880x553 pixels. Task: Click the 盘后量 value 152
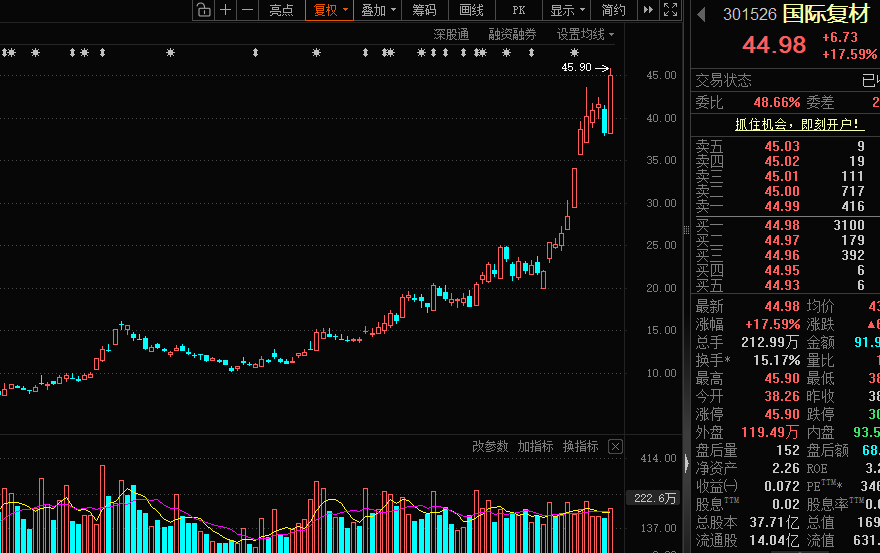pos(788,450)
